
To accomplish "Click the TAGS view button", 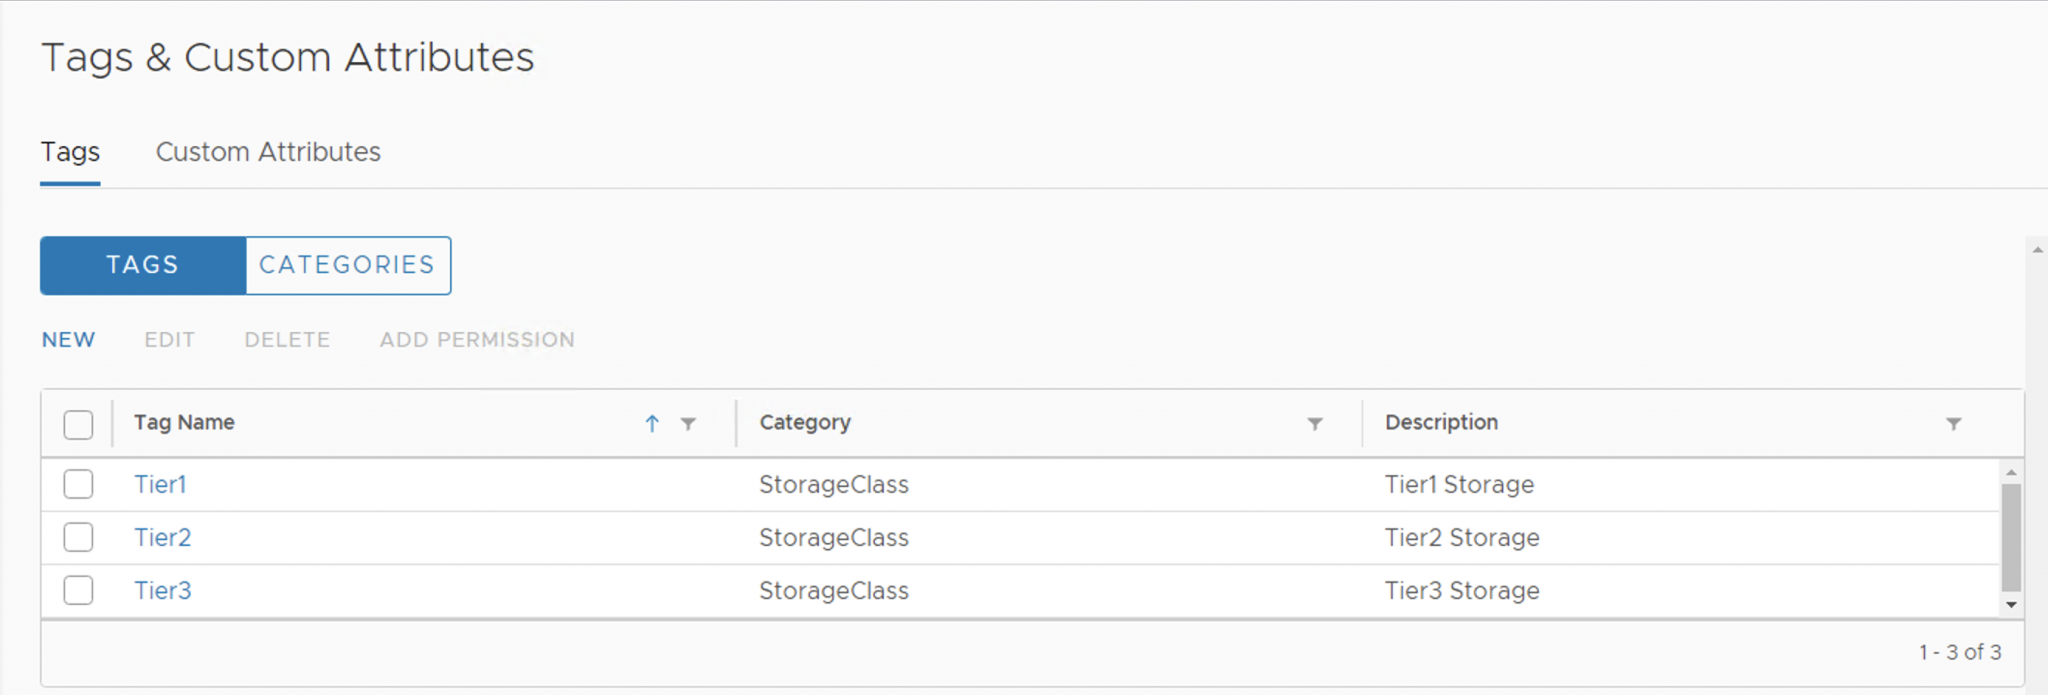I will pos(143,265).
